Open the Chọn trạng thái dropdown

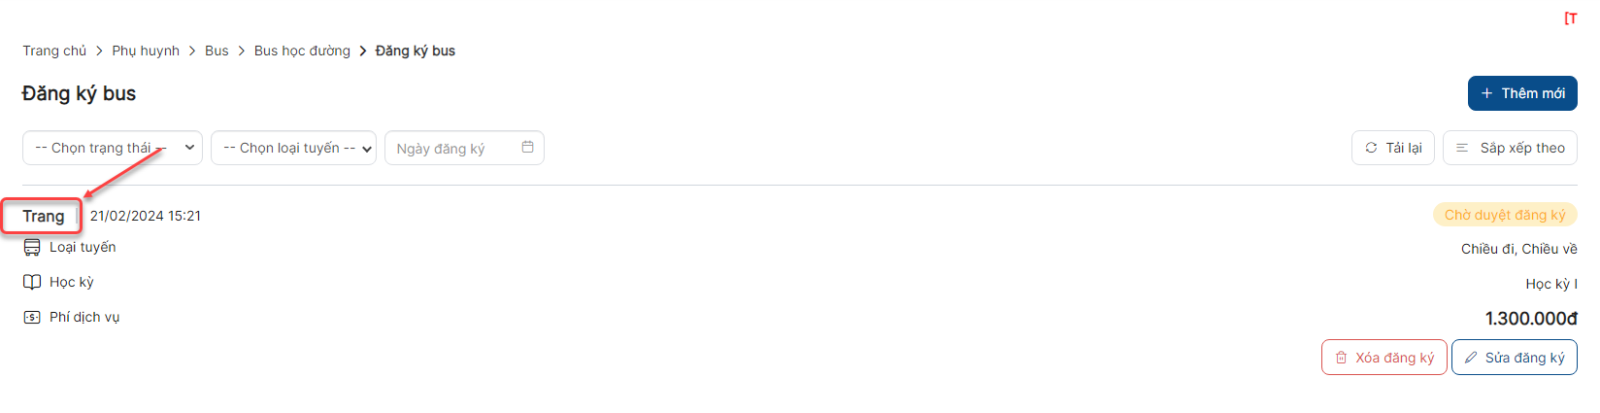pyautogui.click(x=112, y=148)
